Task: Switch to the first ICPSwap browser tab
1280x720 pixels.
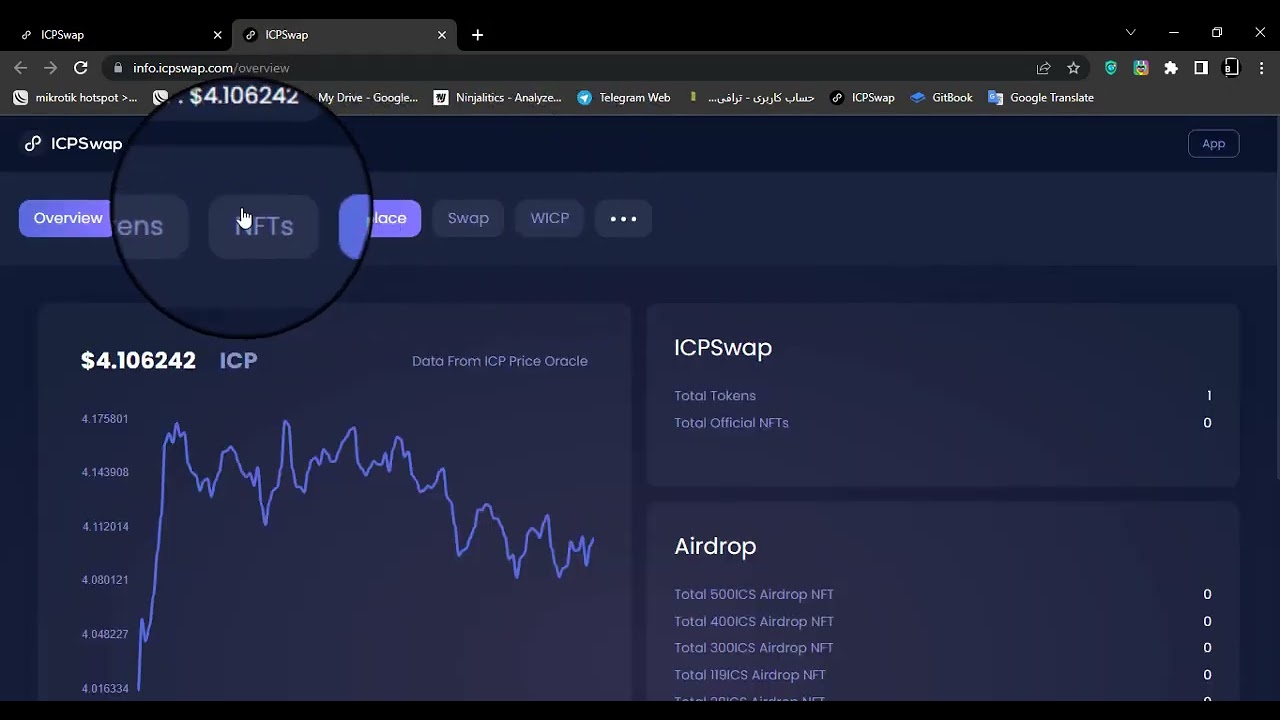Action: (120, 35)
